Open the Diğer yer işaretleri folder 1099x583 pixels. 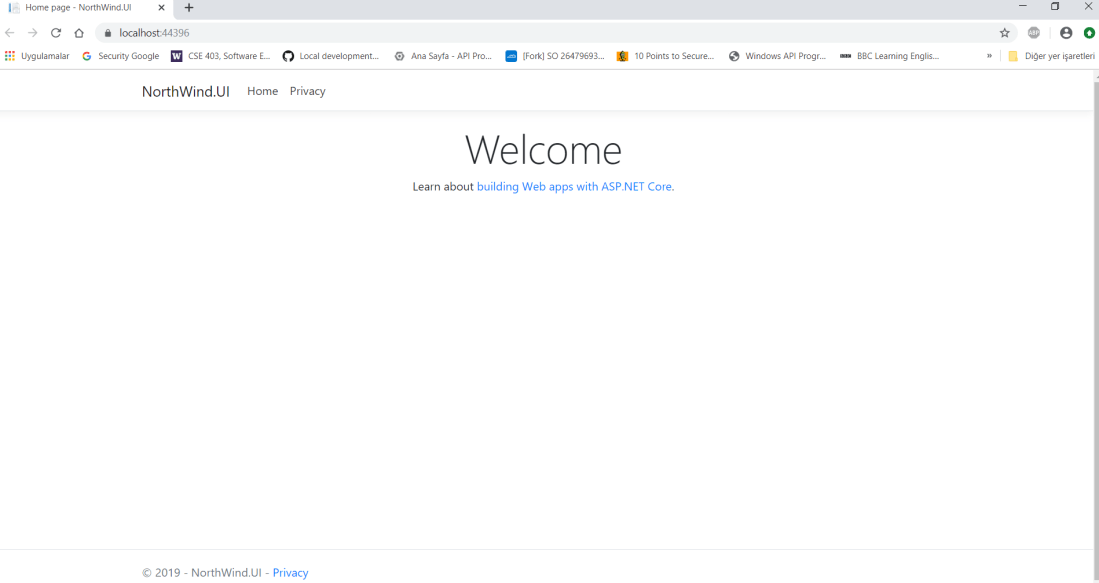point(1051,56)
